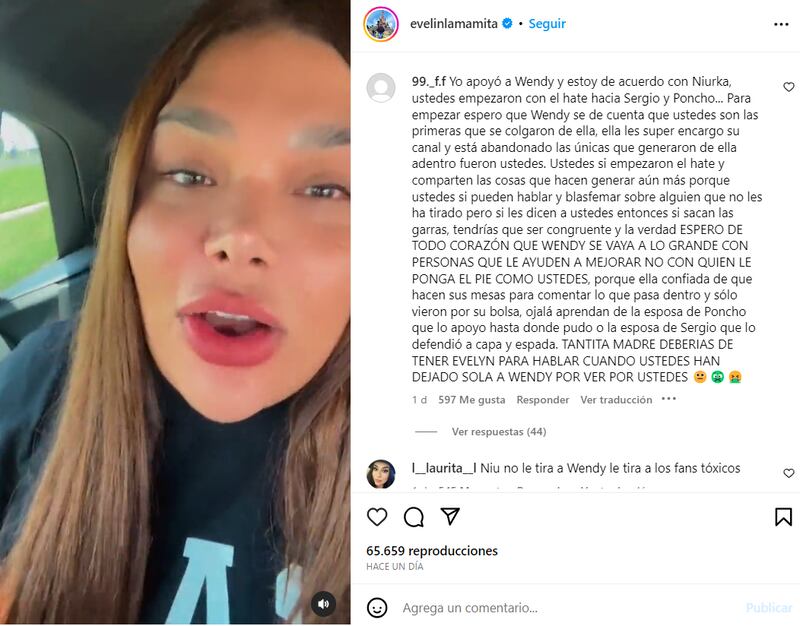Viewport: 800px width, 626px height.
Task: Open comment bubble icon below post
Action: pos(414,517)
